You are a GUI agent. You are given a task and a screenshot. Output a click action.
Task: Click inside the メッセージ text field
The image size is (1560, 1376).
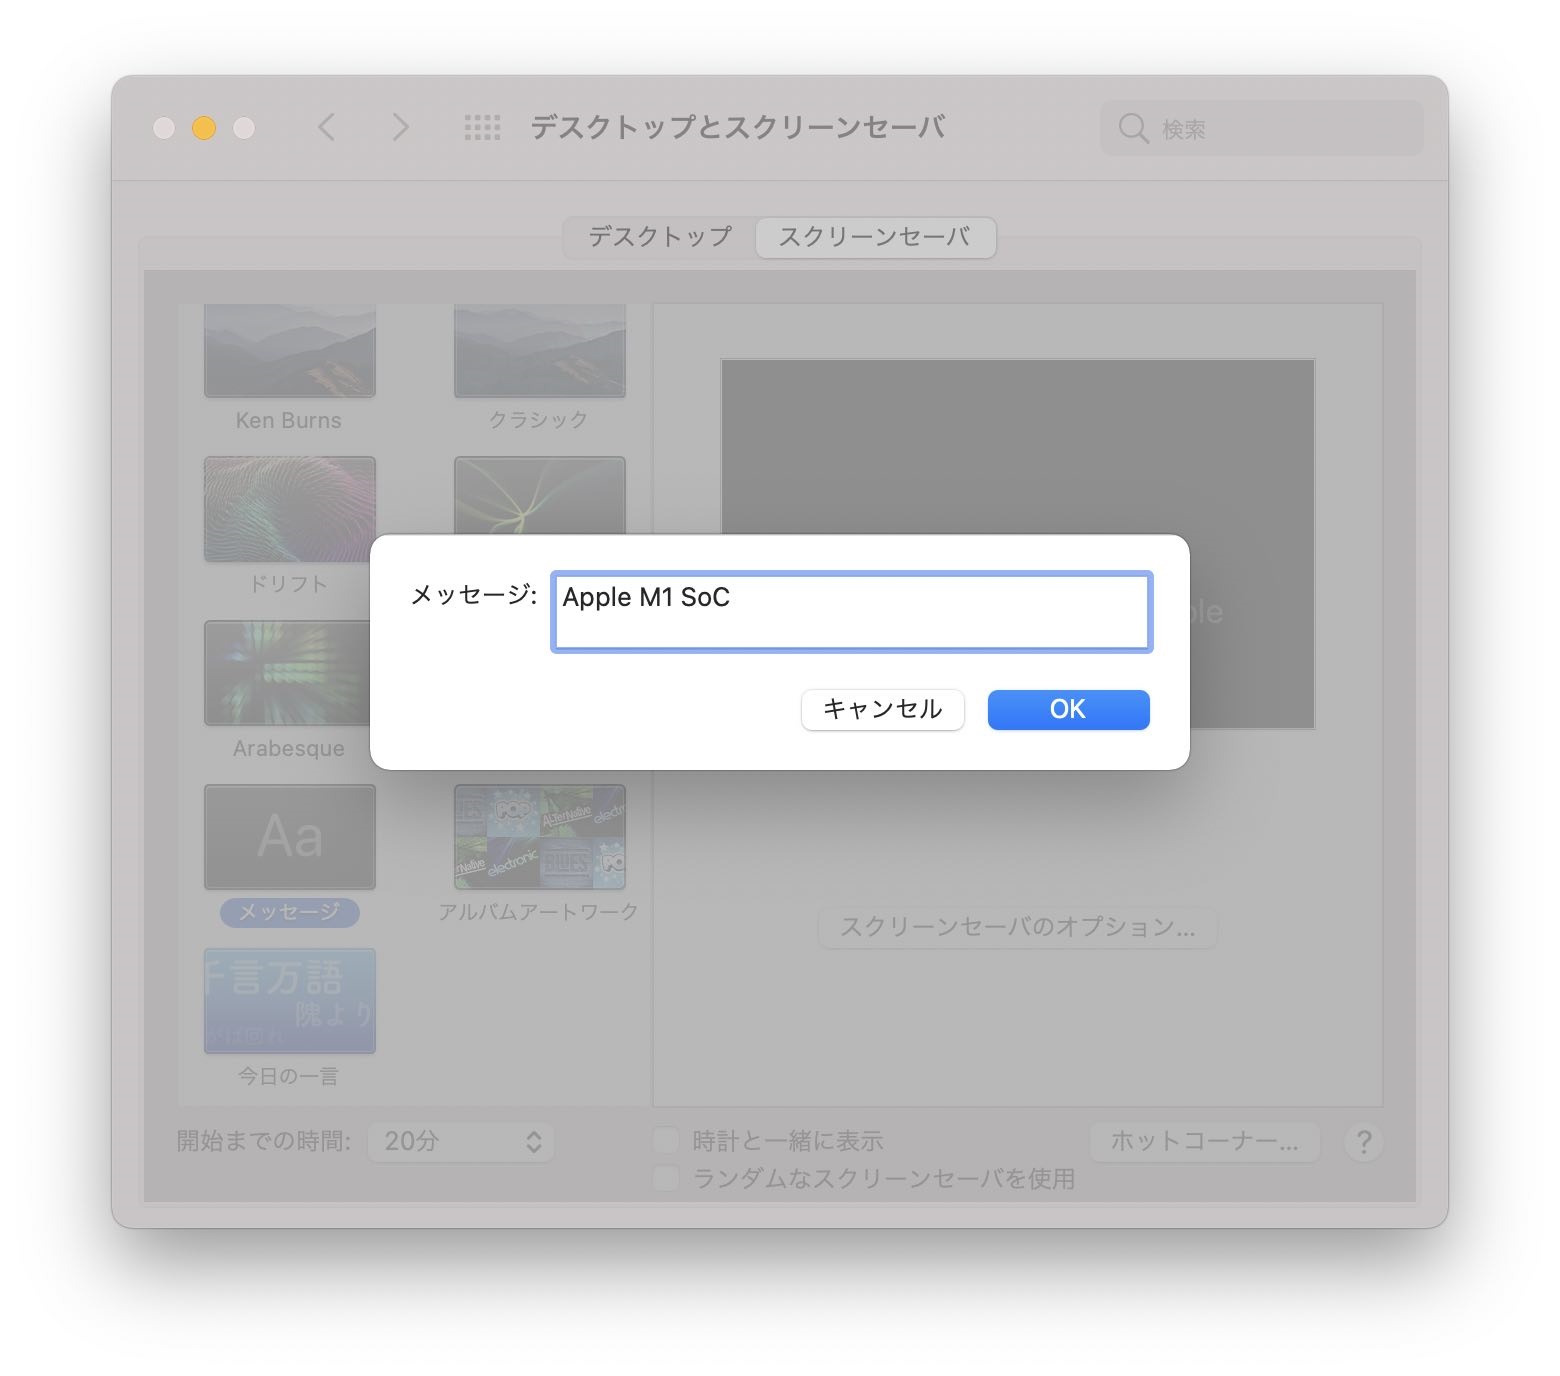click(851, 612)
